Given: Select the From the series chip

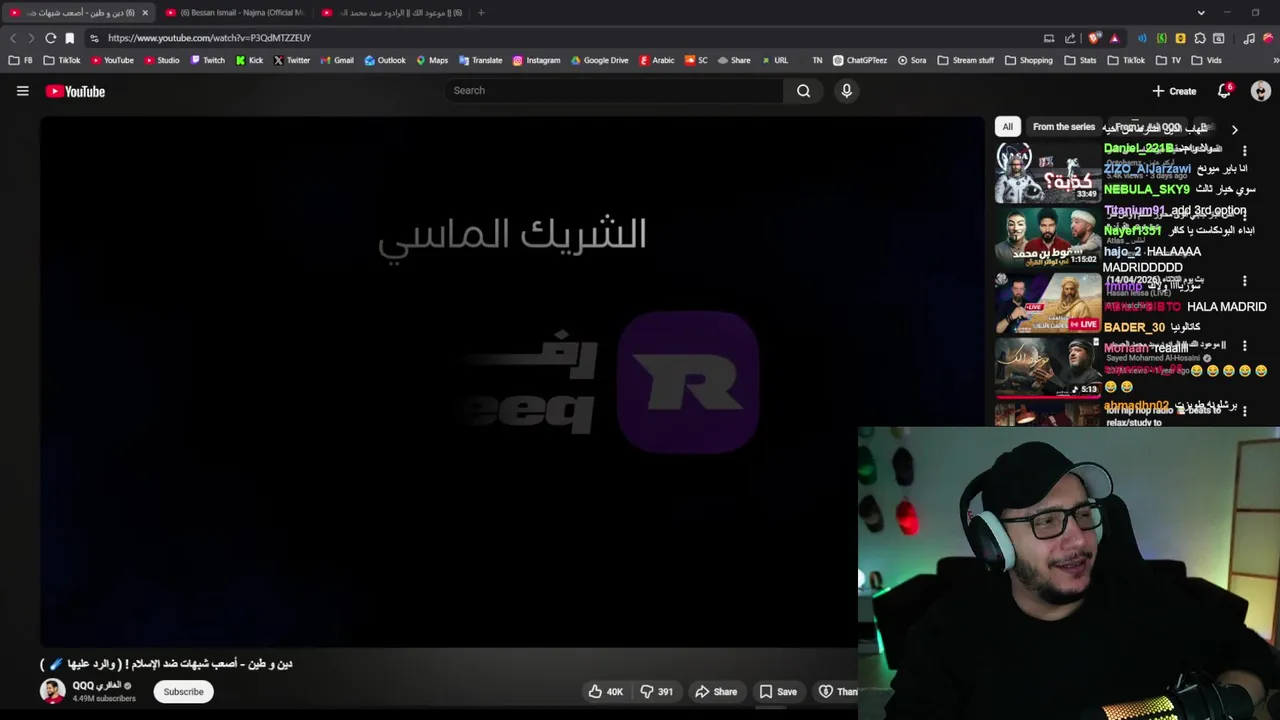Looking at the screenshot, I should [x=1063, y=127].
